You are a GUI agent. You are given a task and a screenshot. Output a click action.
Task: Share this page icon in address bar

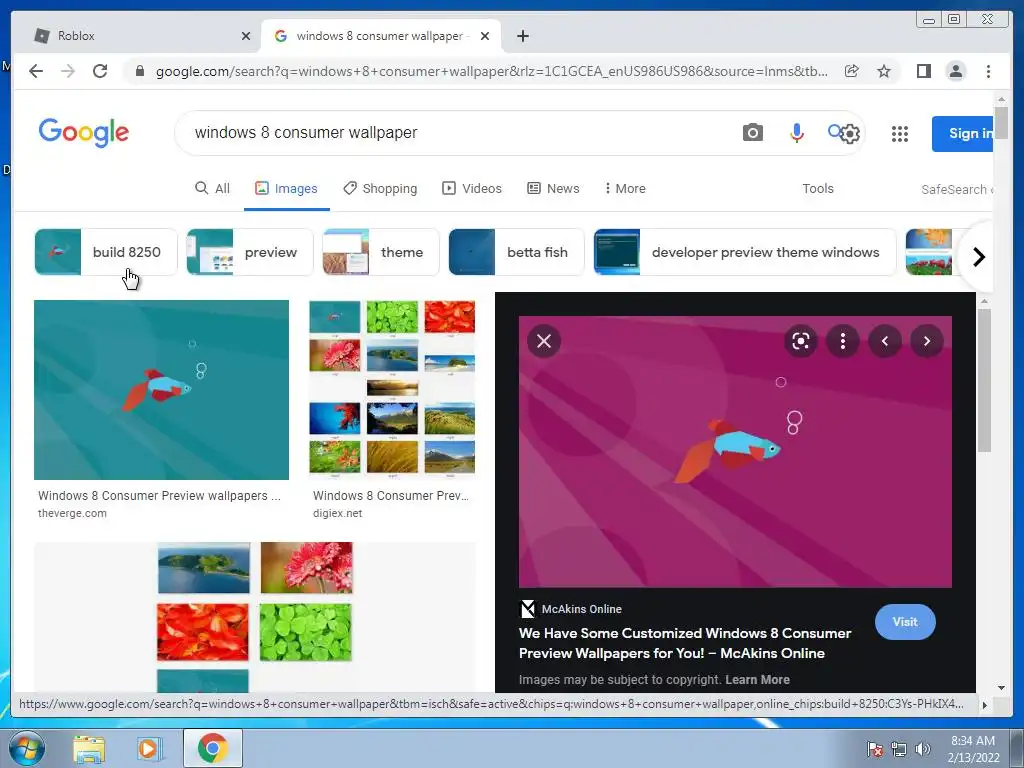pos(852,71)
